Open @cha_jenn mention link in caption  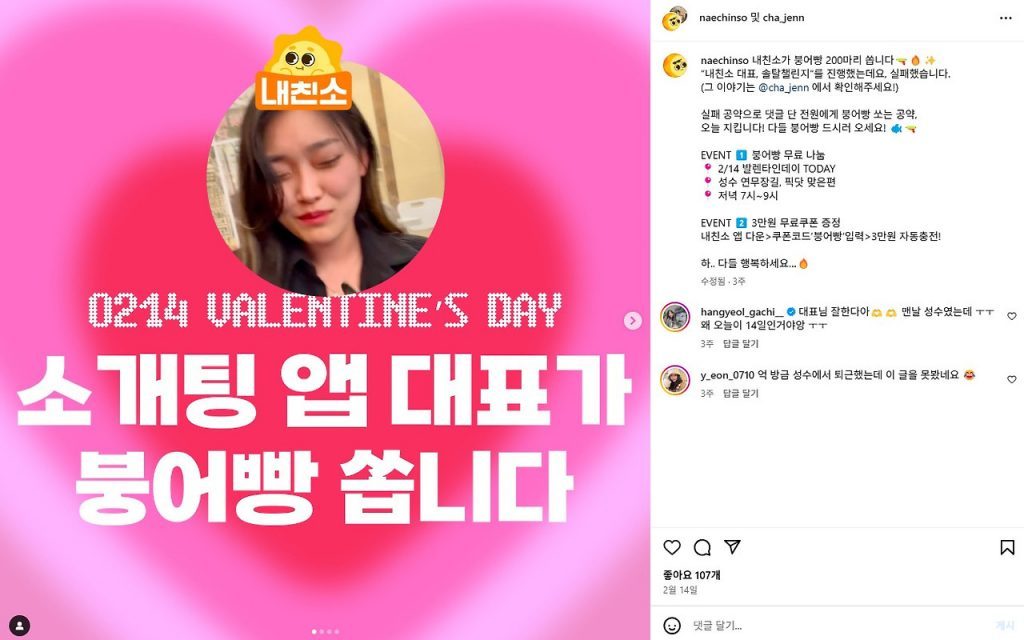point(783,88)
